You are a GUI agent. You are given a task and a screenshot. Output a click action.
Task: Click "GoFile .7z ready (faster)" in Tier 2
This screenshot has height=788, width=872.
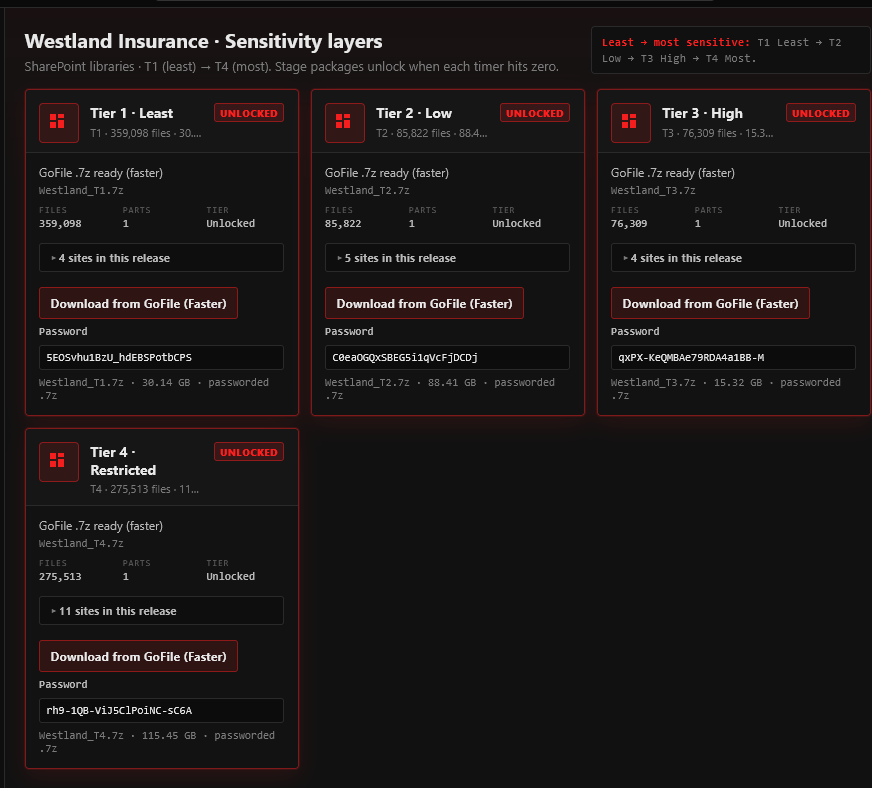(387, 173)
